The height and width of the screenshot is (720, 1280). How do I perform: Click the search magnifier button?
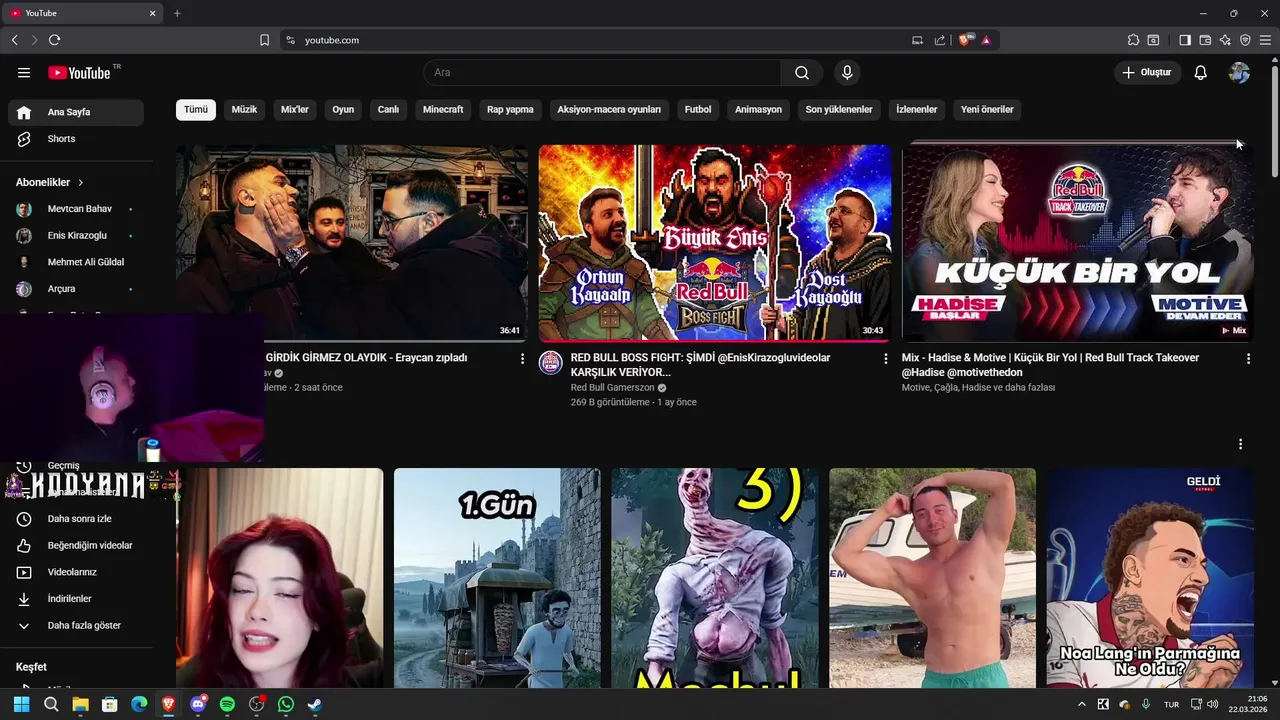pos(802,73)
